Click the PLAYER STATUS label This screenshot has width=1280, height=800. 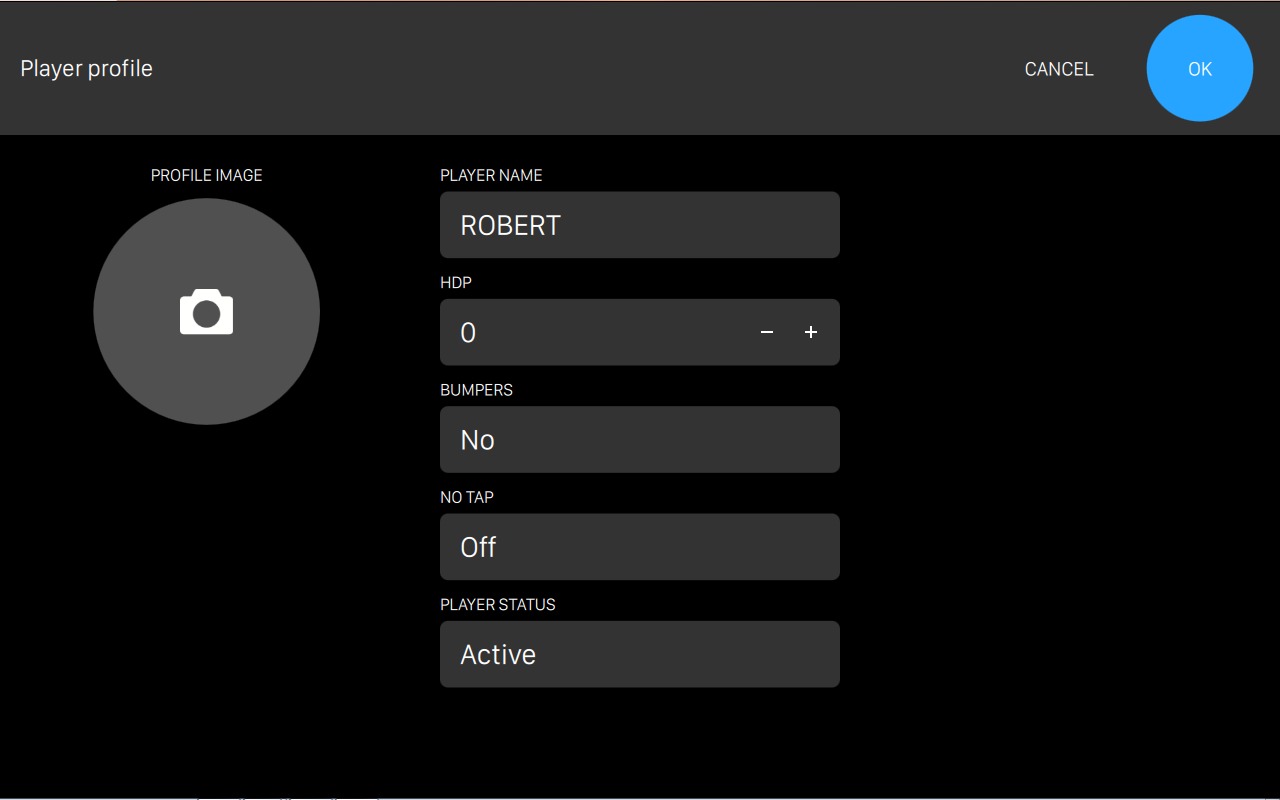point(497,605)
